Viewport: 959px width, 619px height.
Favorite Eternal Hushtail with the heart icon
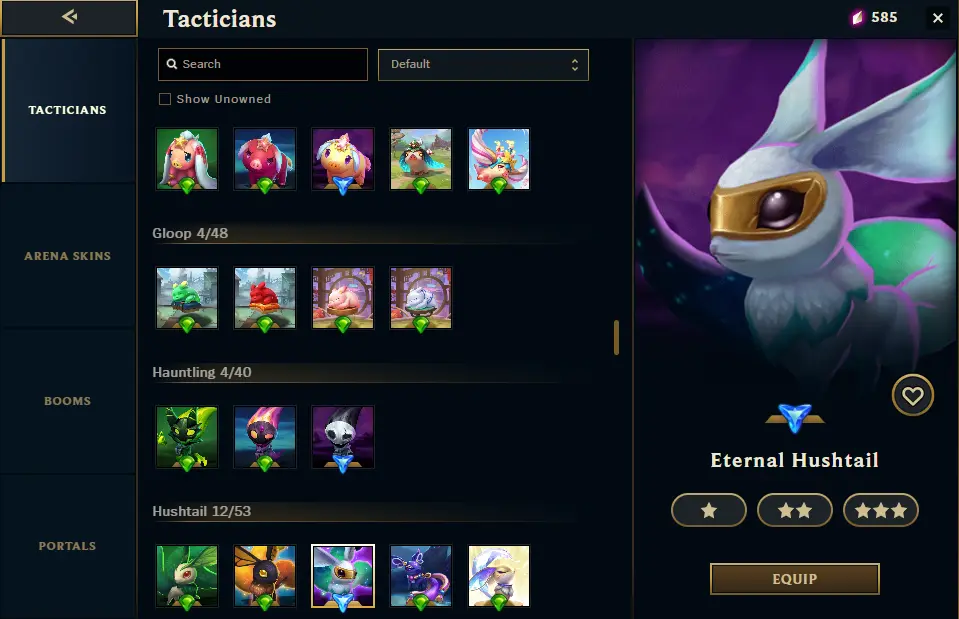pos(913,396)
